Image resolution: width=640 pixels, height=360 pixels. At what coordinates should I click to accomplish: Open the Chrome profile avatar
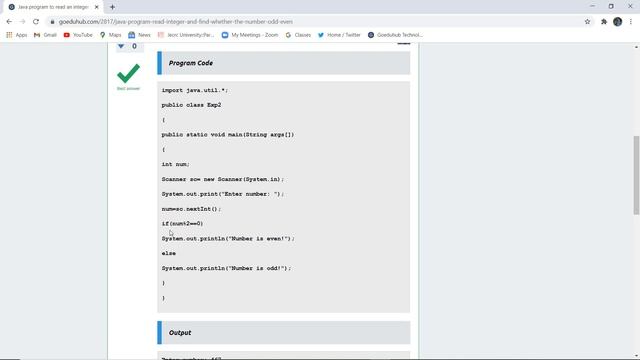pyautogui.click(x=618, y=22)
